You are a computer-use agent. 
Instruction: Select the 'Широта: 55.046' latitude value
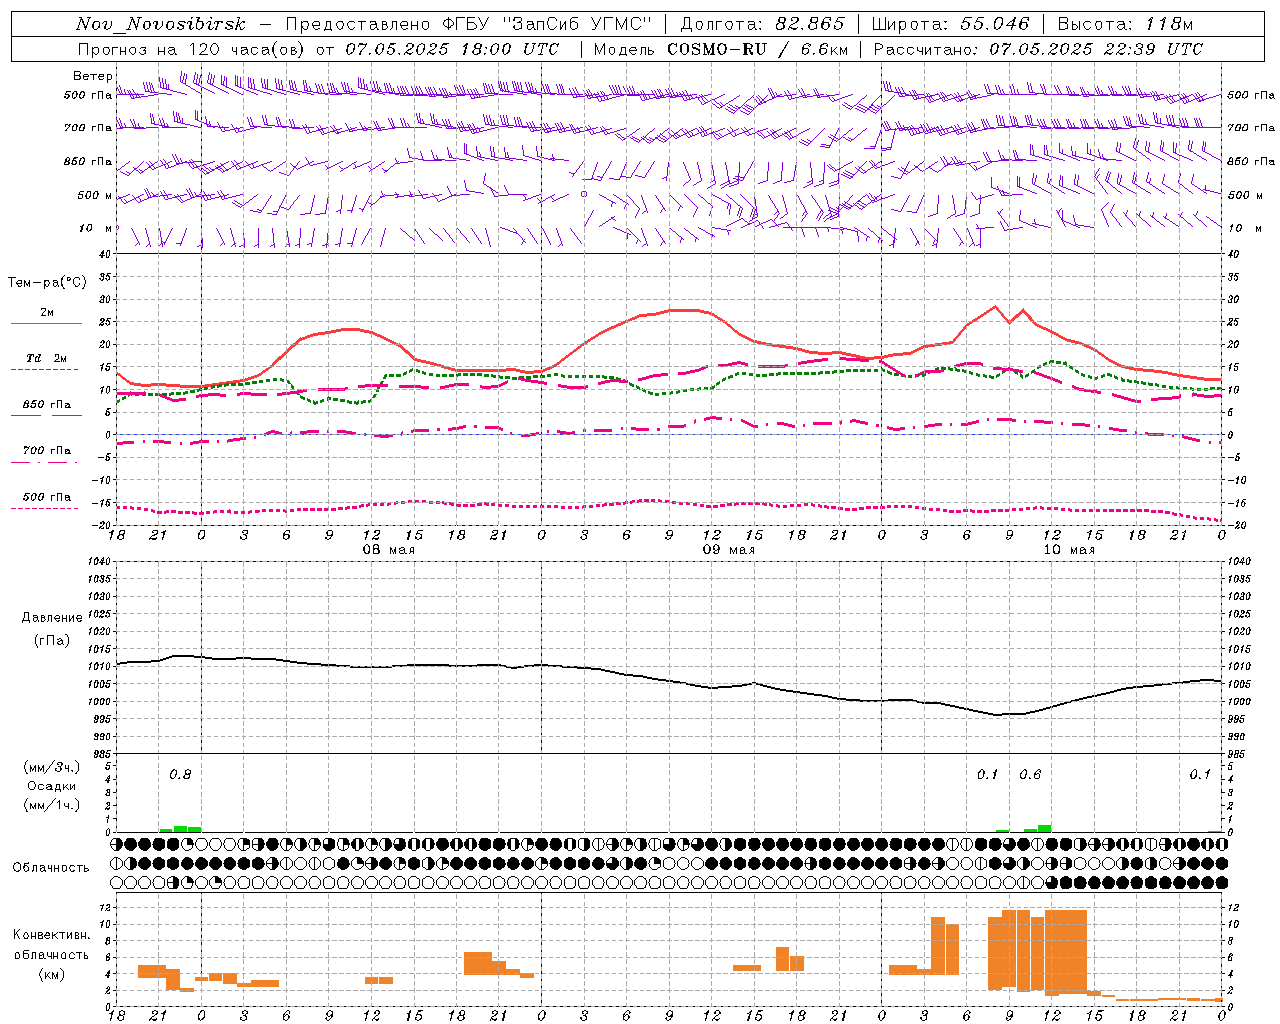click(x=950, y=24)
